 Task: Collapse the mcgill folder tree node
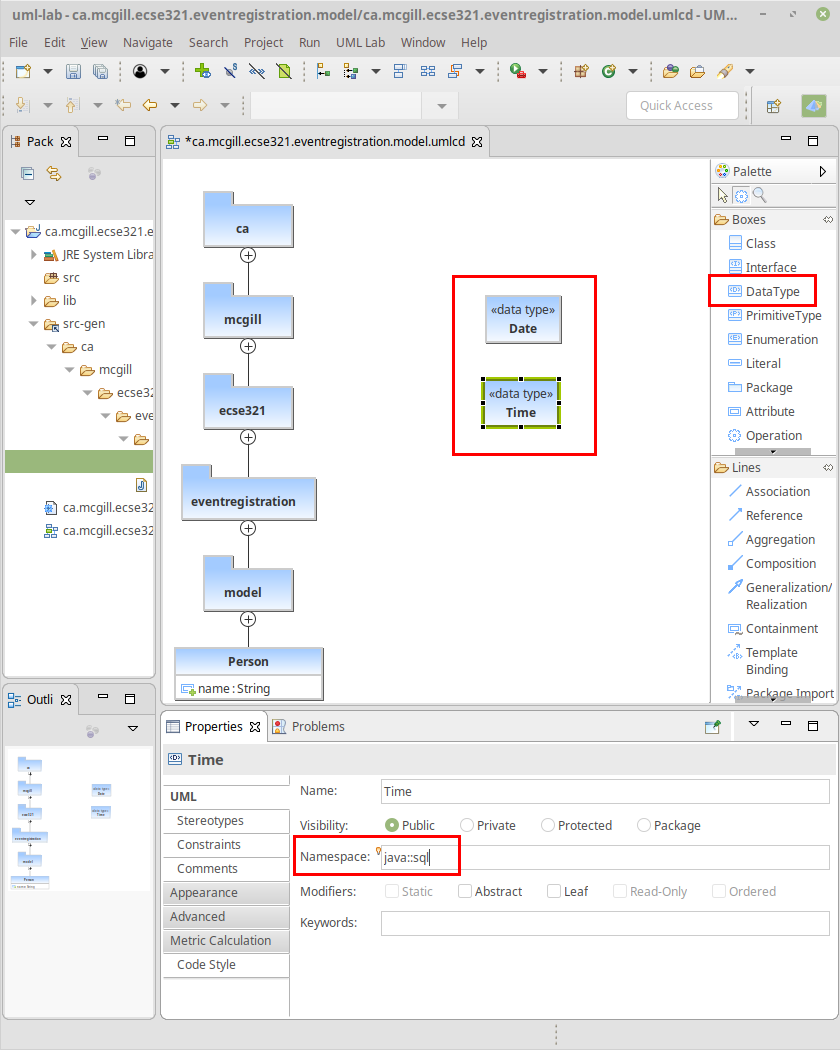70,370
